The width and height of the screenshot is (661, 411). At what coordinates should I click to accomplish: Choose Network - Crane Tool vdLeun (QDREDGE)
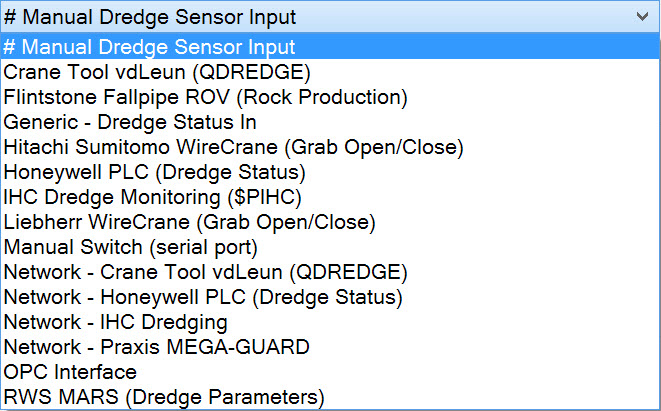[205, 272]
